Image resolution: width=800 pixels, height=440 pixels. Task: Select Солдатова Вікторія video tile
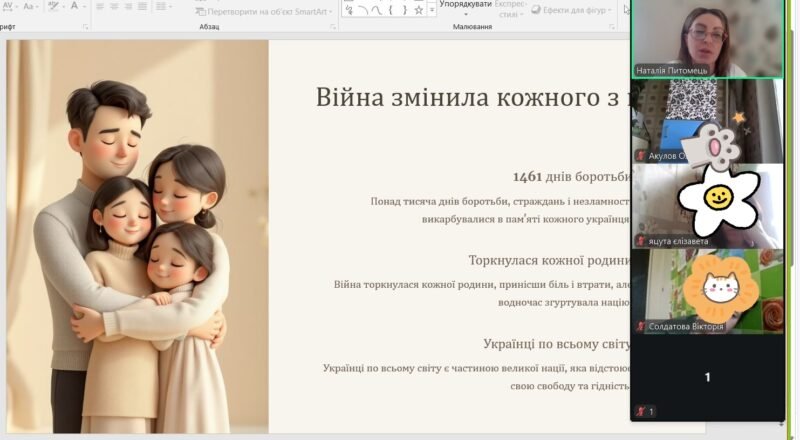(708, 290)
